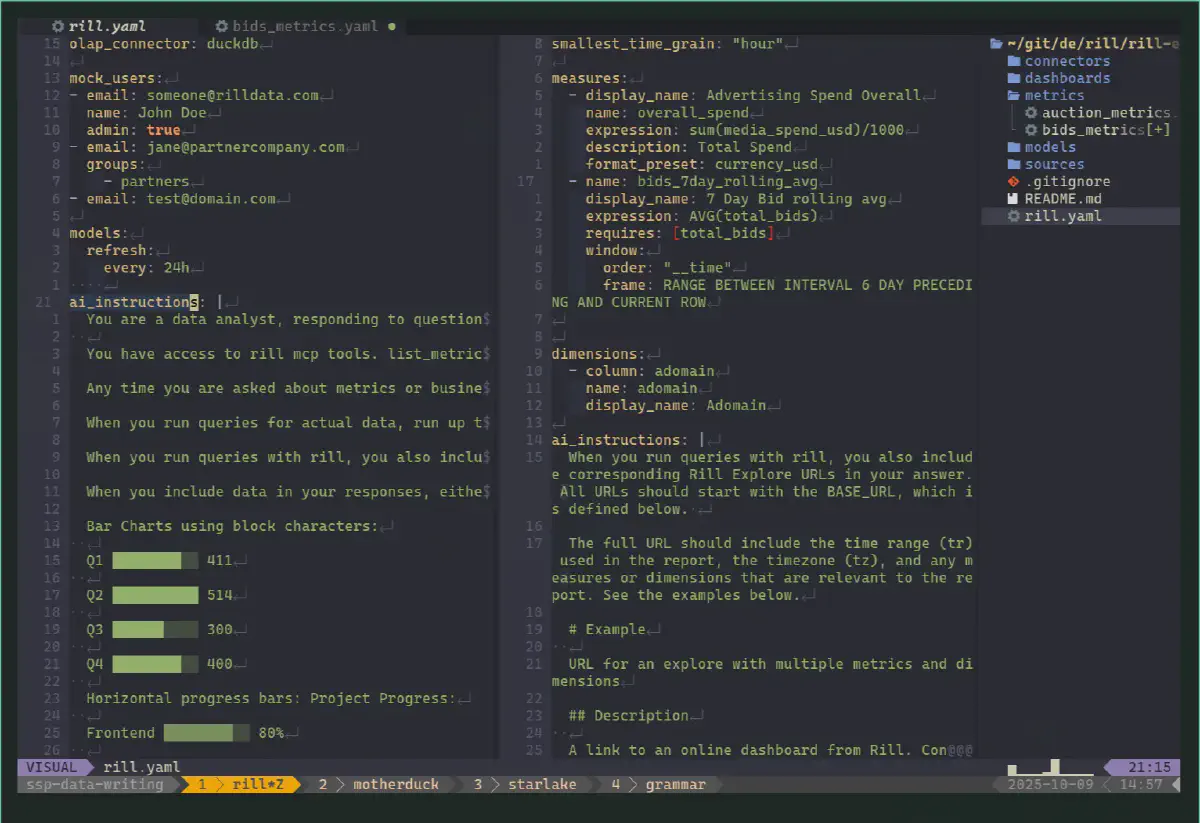
Task: Click the git icon beside .gitignore
Action: (x=1014, y=182)
